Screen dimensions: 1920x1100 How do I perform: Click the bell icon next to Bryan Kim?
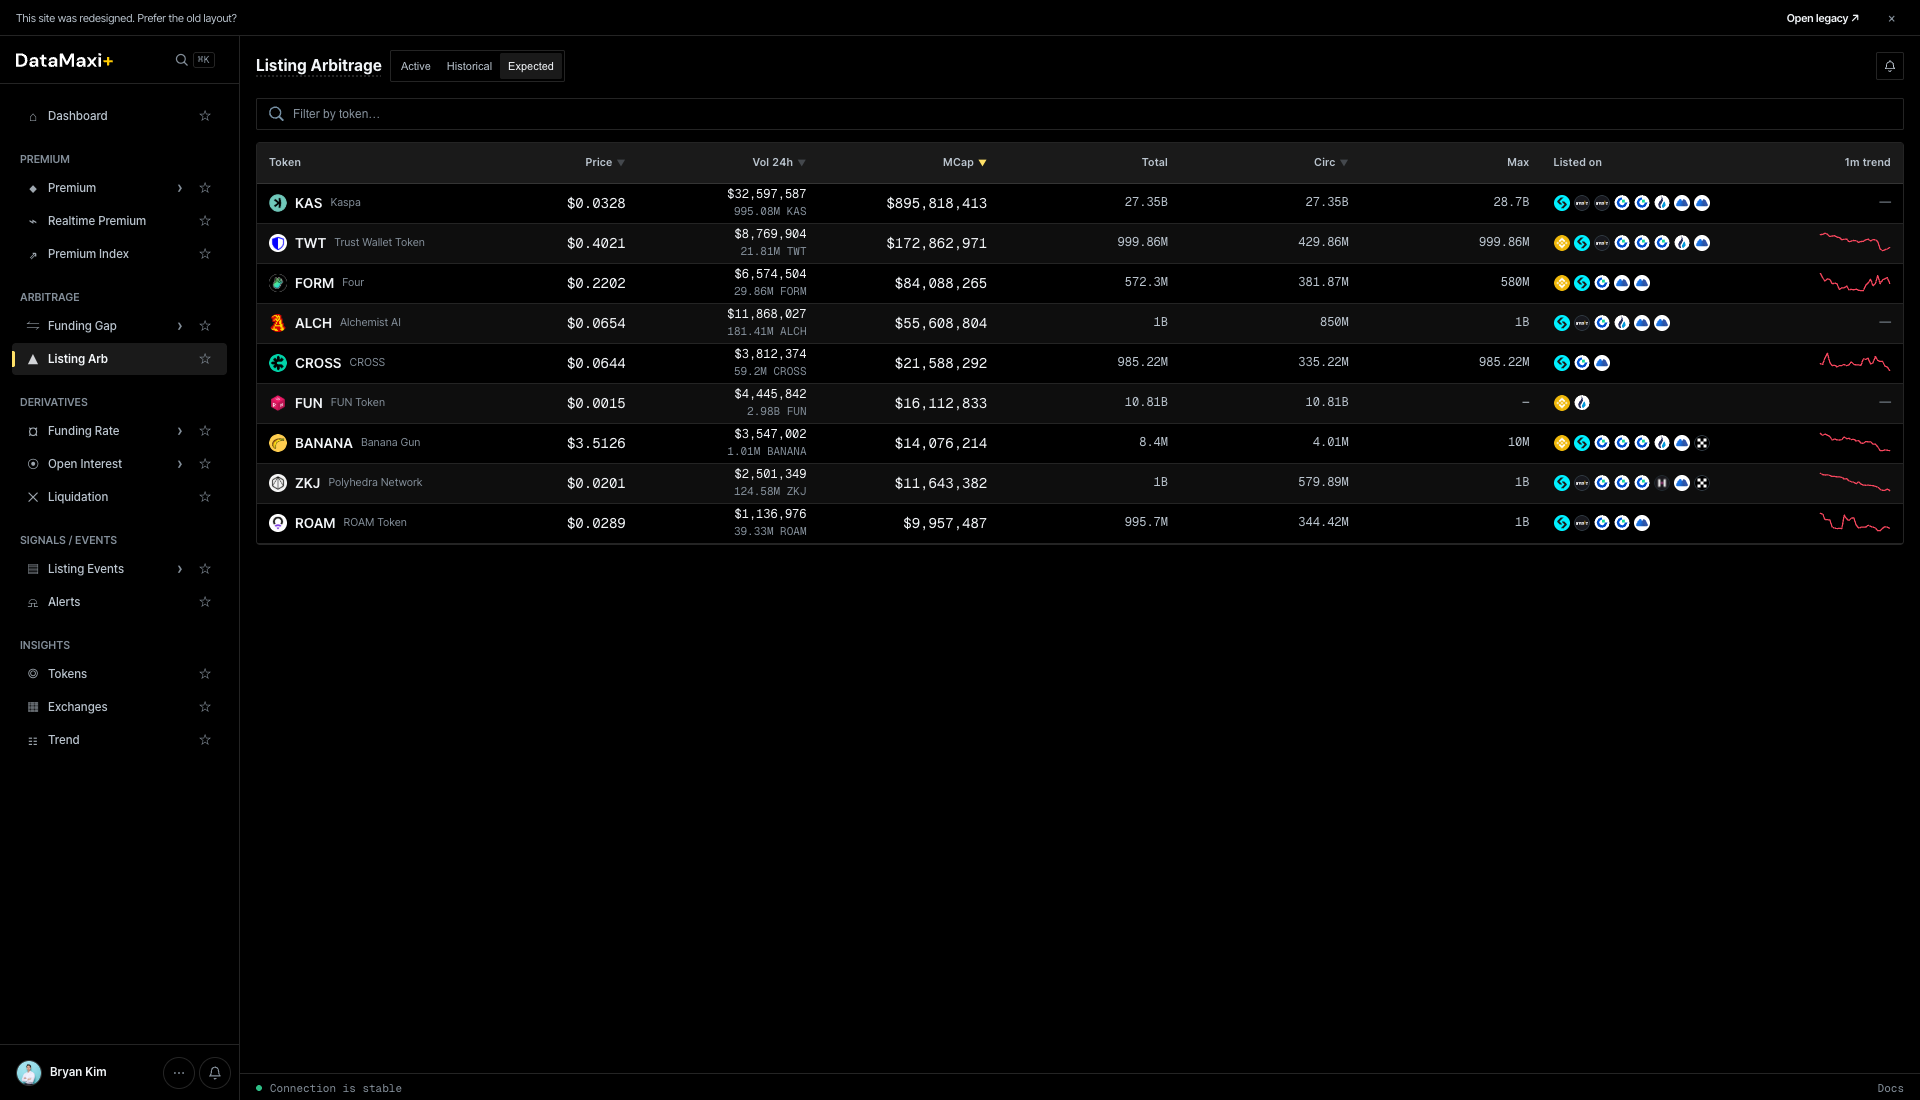pos(215,1072)
